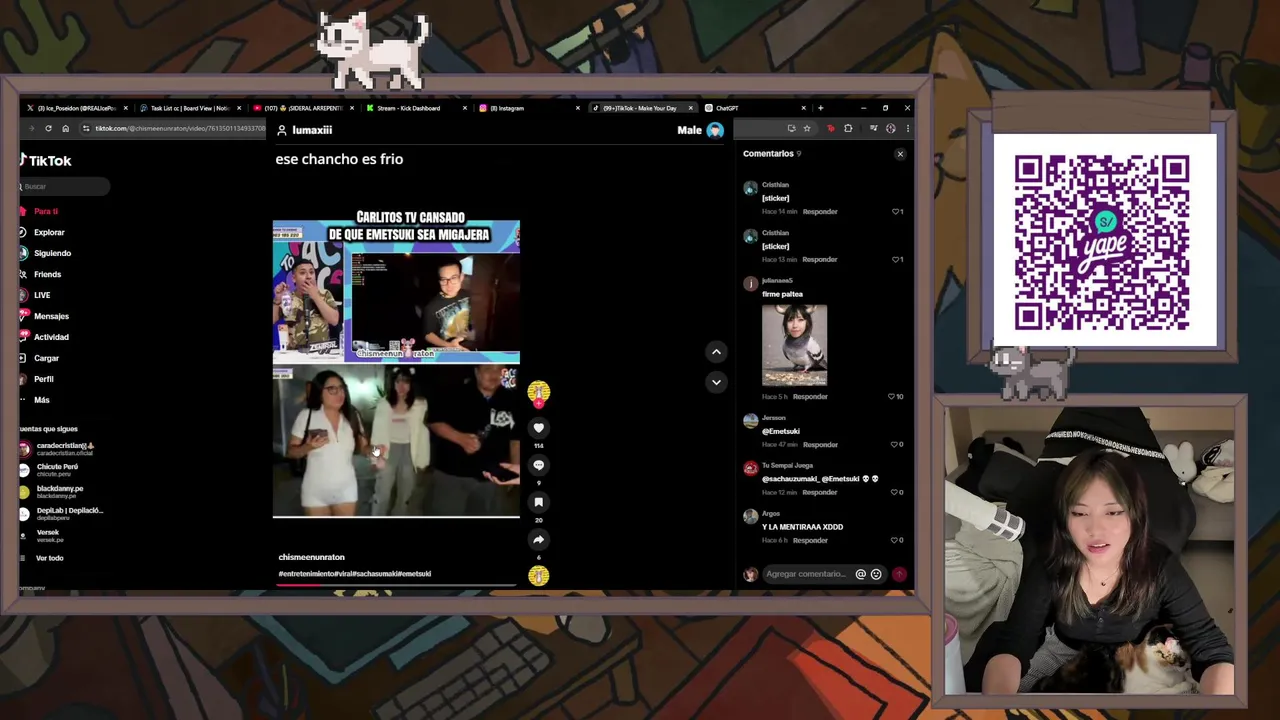Like Cristhian's sticker comment from 14 min ago

898,212
